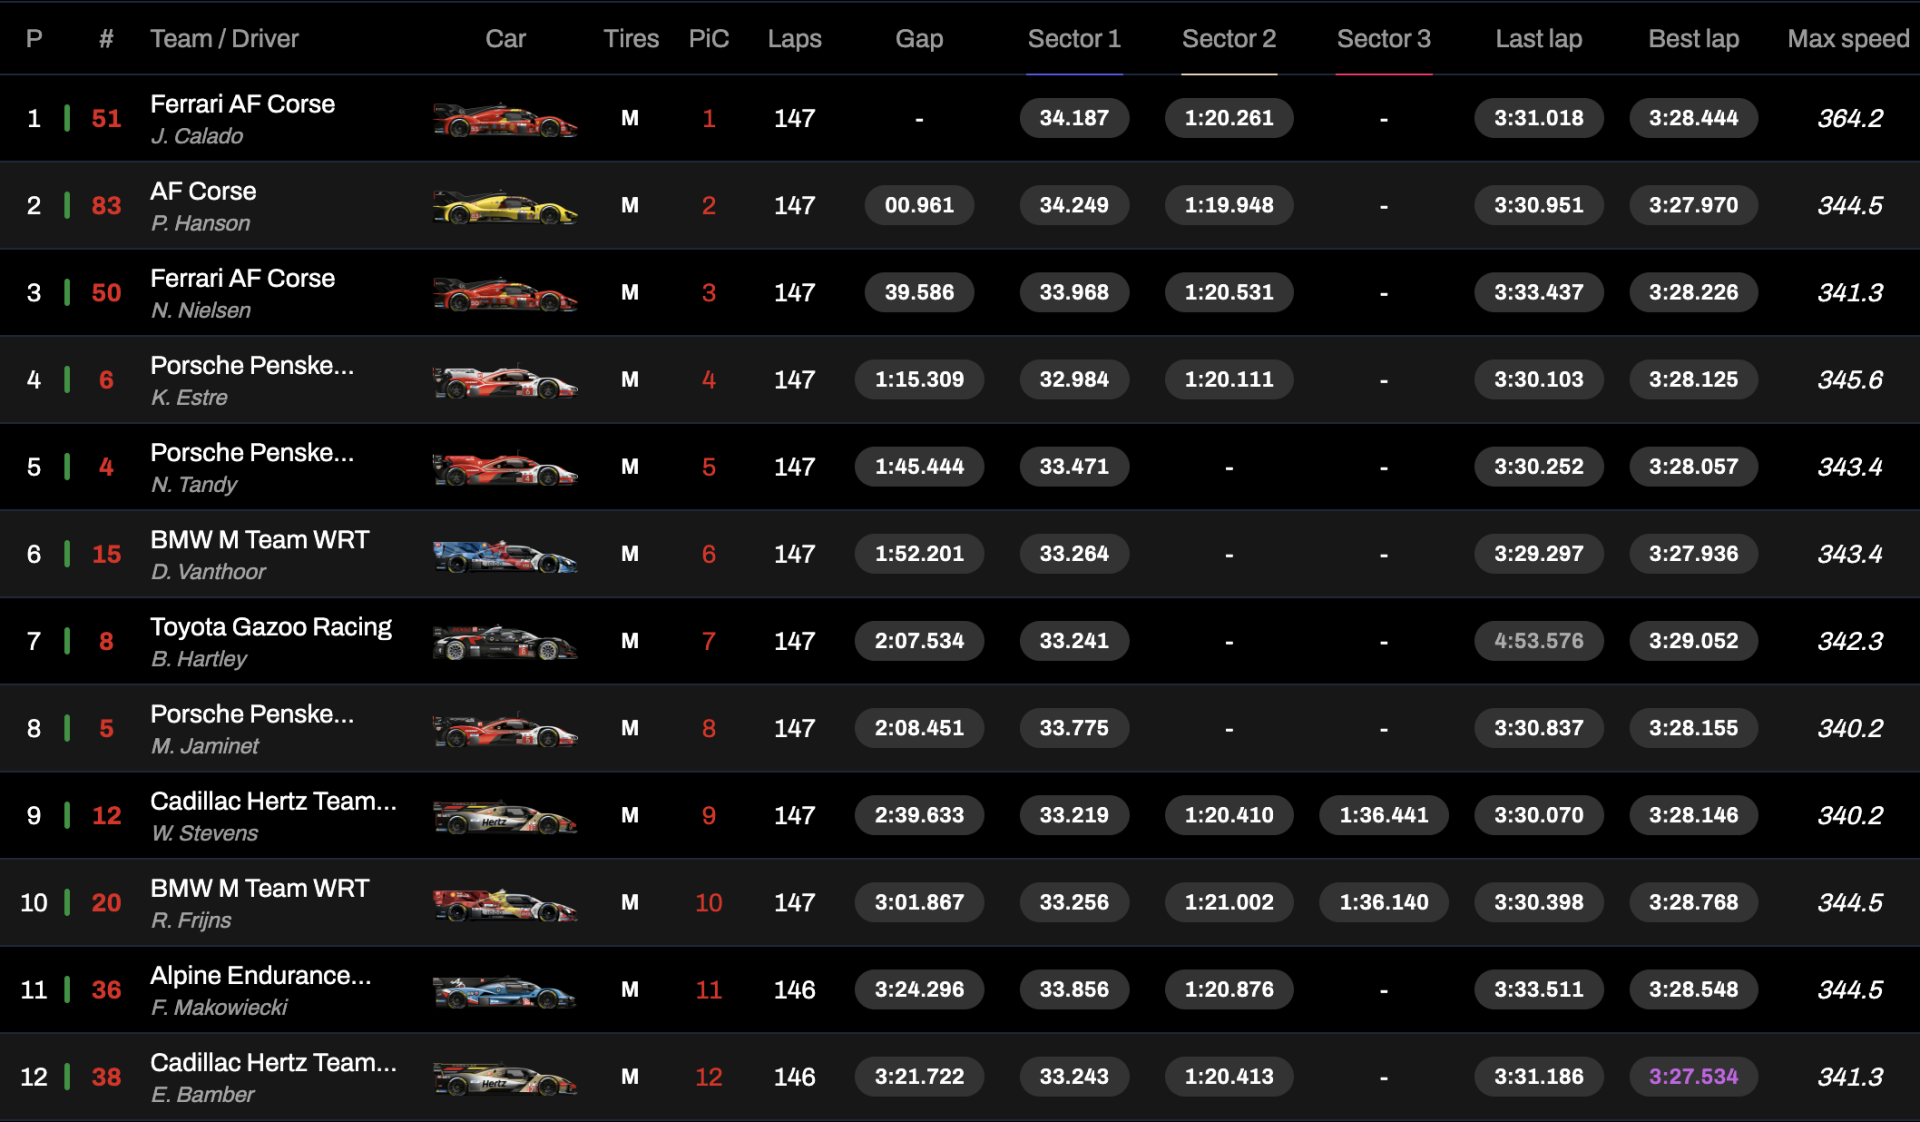Click the red Ferrari #51 car icon

pyautogui.click(x=505, y=121)
